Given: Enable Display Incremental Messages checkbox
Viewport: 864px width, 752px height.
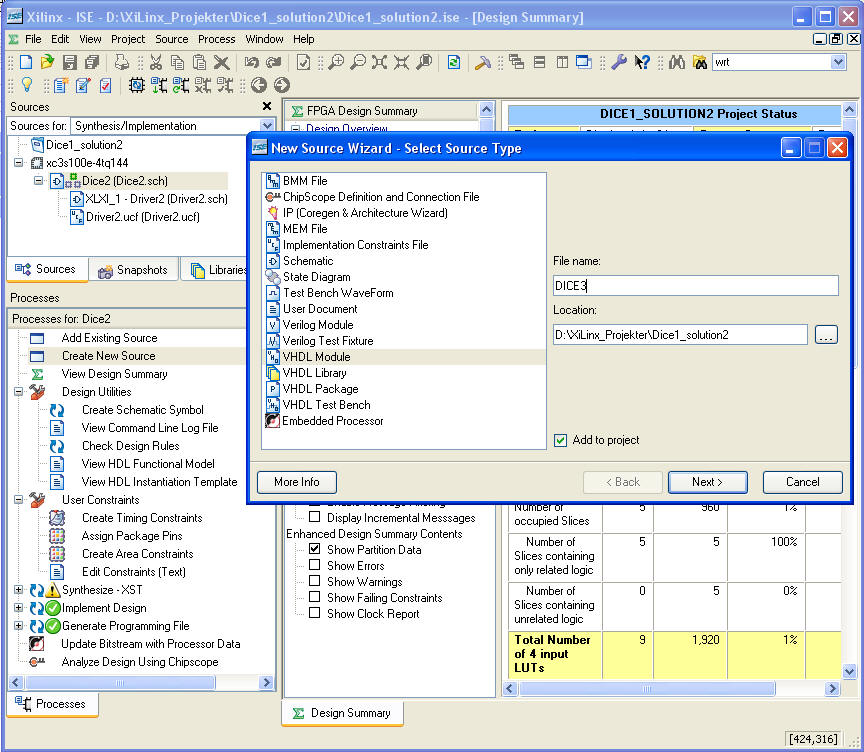Looking at the screenshot, I should pos(315,517).
